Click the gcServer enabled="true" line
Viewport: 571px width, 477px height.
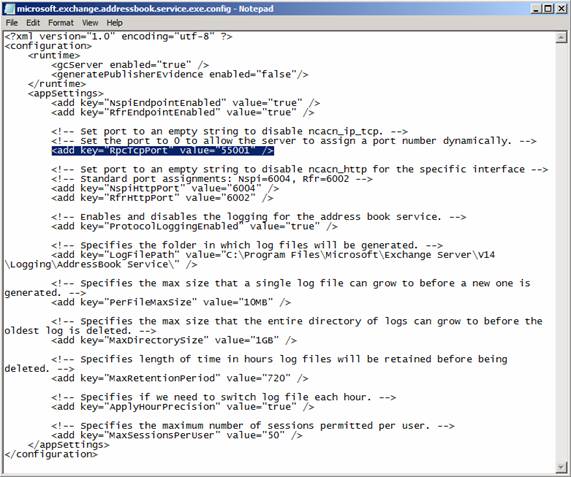click(x=130, y=65)
